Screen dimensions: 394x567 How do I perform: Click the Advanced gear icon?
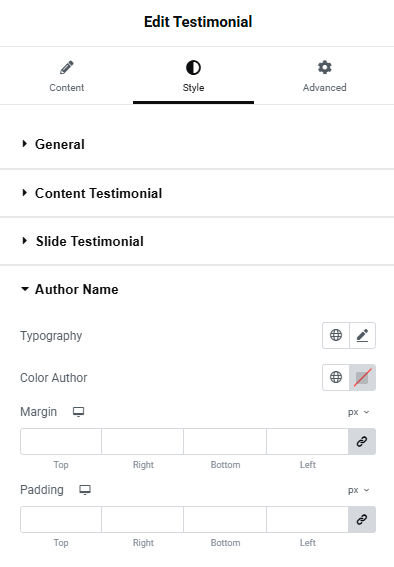pyautogui.click(x=325, y=68)
